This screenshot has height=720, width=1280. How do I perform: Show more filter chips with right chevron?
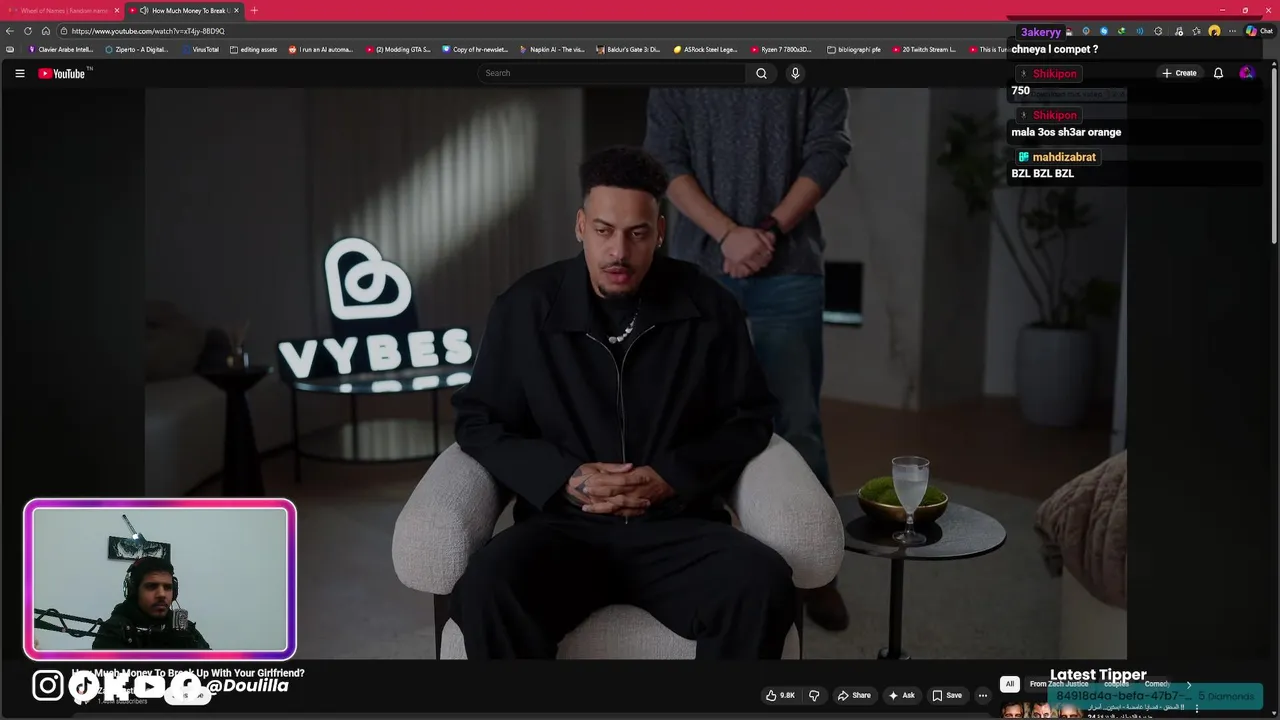click(1188, 684)
